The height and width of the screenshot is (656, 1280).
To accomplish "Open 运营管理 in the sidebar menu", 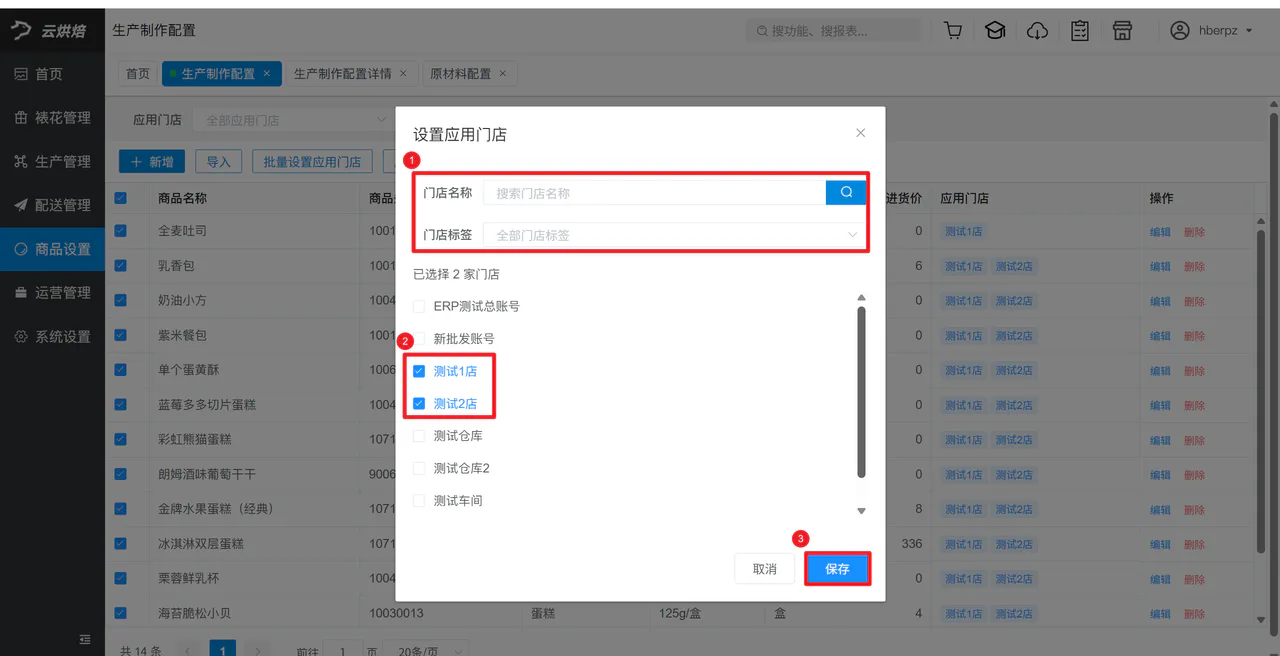I will [52, 293].
